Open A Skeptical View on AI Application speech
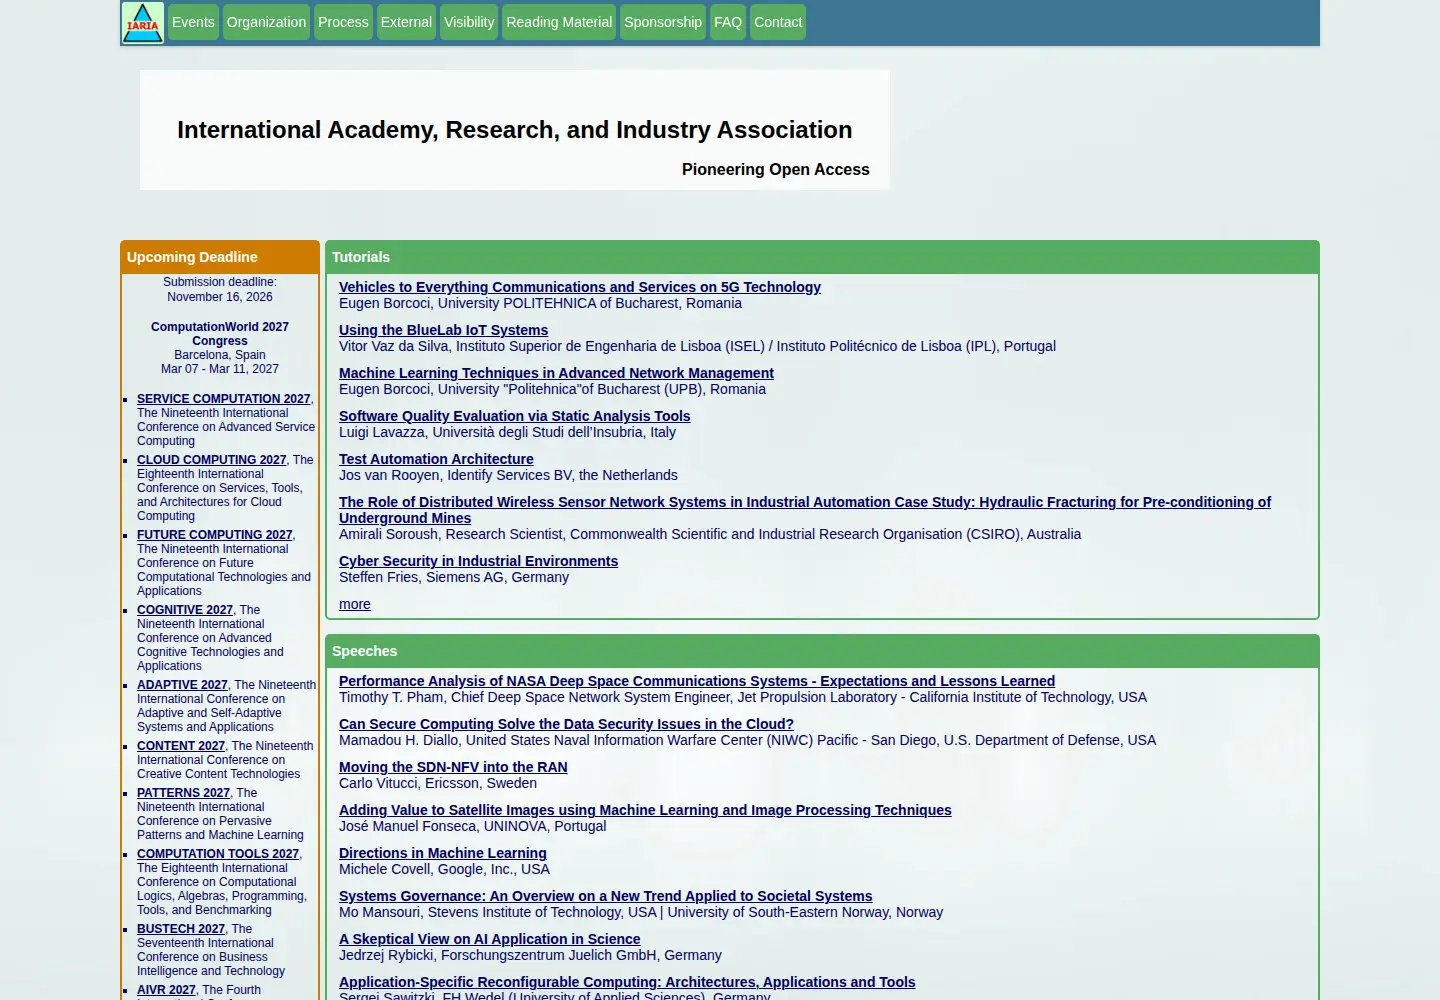 coord(489,939)
